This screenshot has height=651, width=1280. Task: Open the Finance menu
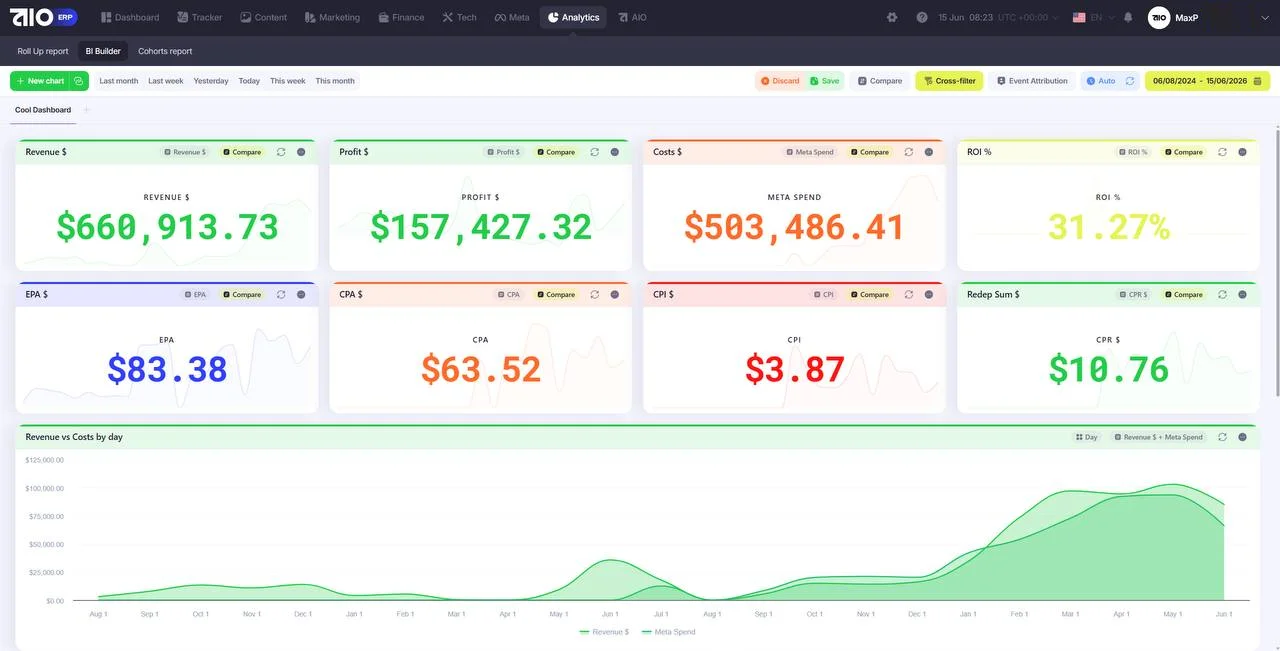(401, 17)
